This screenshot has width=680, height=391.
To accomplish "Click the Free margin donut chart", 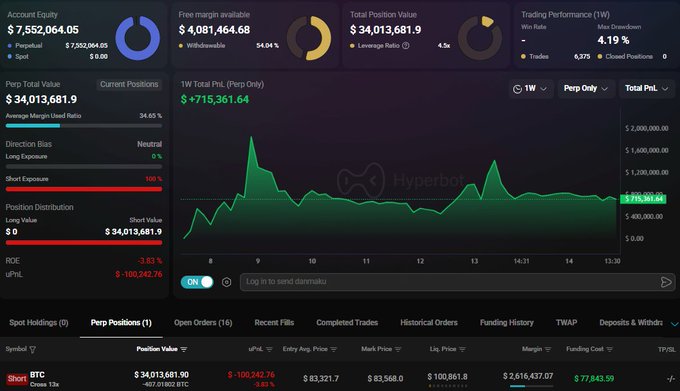I will click(309, 38).
